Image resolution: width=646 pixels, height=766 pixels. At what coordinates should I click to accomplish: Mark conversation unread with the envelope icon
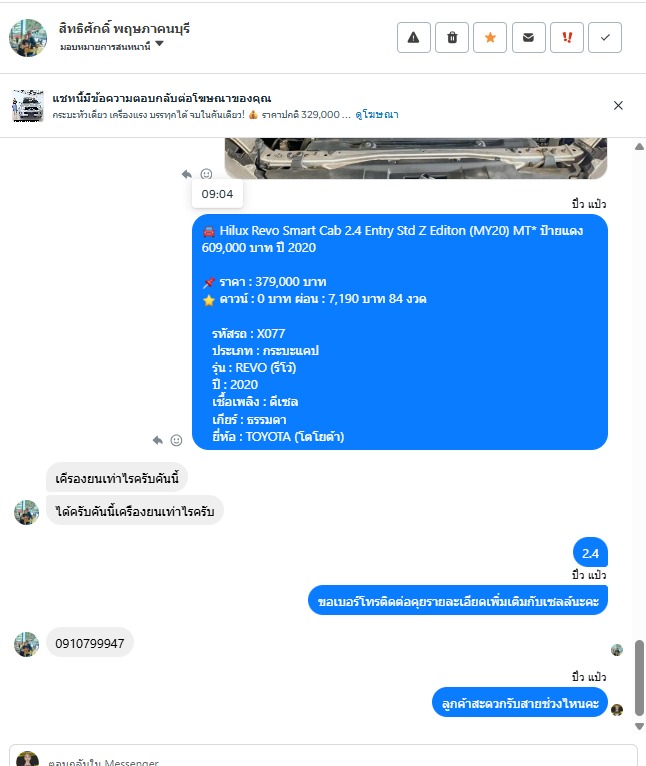528,38
